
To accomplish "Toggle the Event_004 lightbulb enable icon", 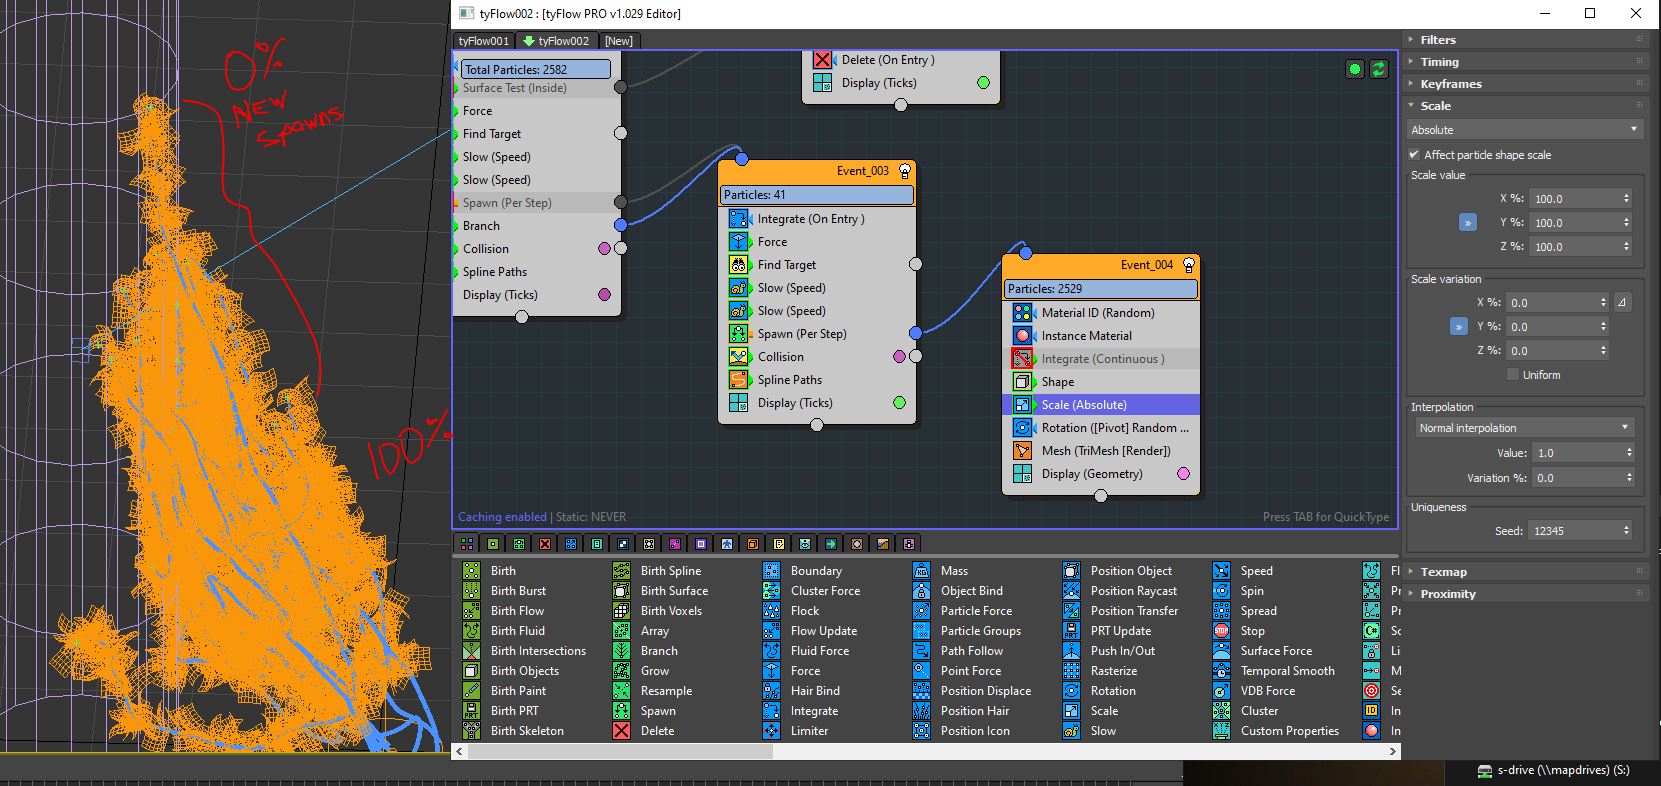I will tap(1189, 265).
